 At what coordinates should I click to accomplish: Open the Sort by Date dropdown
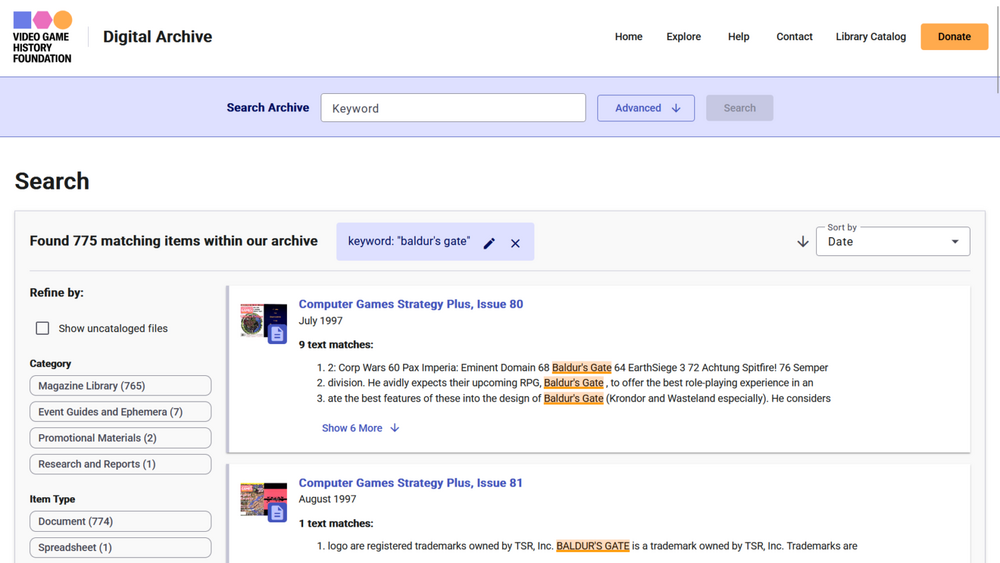click(x=892, y=242)
